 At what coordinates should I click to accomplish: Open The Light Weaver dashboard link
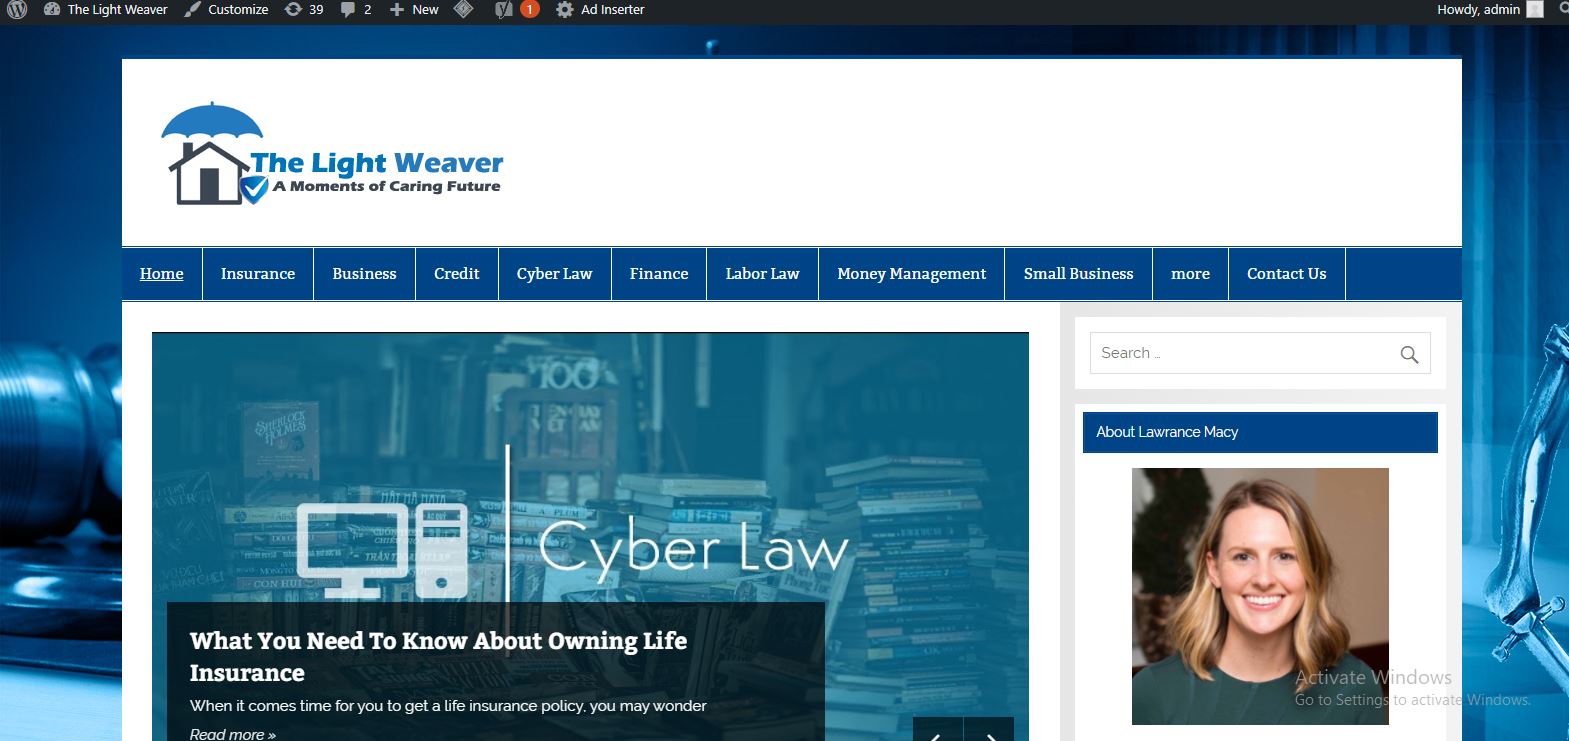106,10
